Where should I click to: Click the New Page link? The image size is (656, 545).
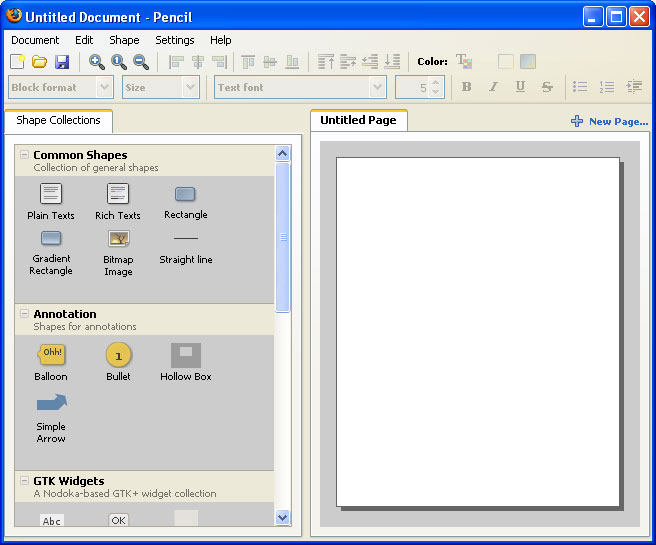tap(609, 122)
